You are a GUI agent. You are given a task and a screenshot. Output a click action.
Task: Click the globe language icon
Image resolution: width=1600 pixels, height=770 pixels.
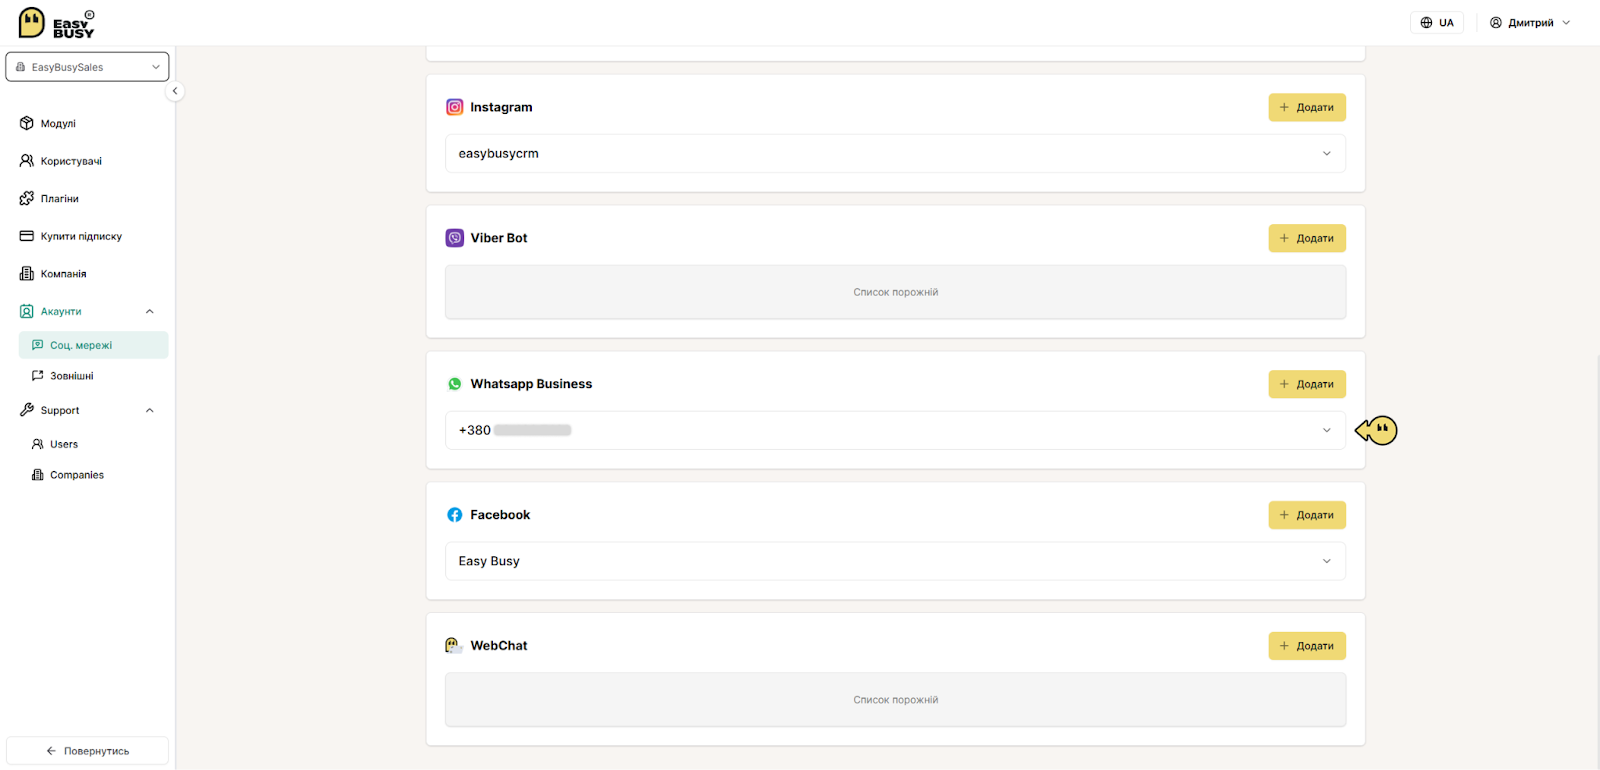(1427, 23)
